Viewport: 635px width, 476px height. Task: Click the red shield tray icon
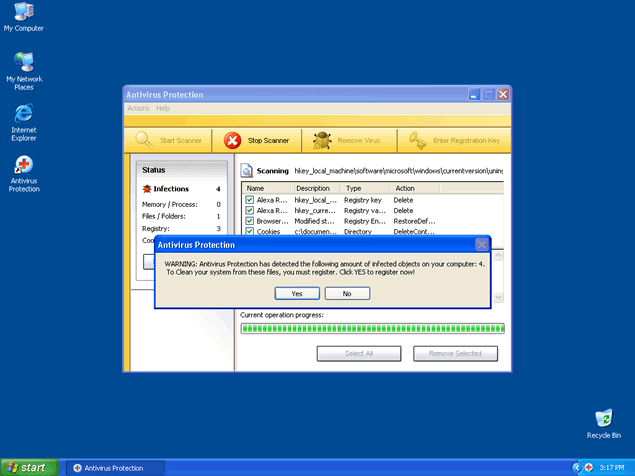[589, 468]
